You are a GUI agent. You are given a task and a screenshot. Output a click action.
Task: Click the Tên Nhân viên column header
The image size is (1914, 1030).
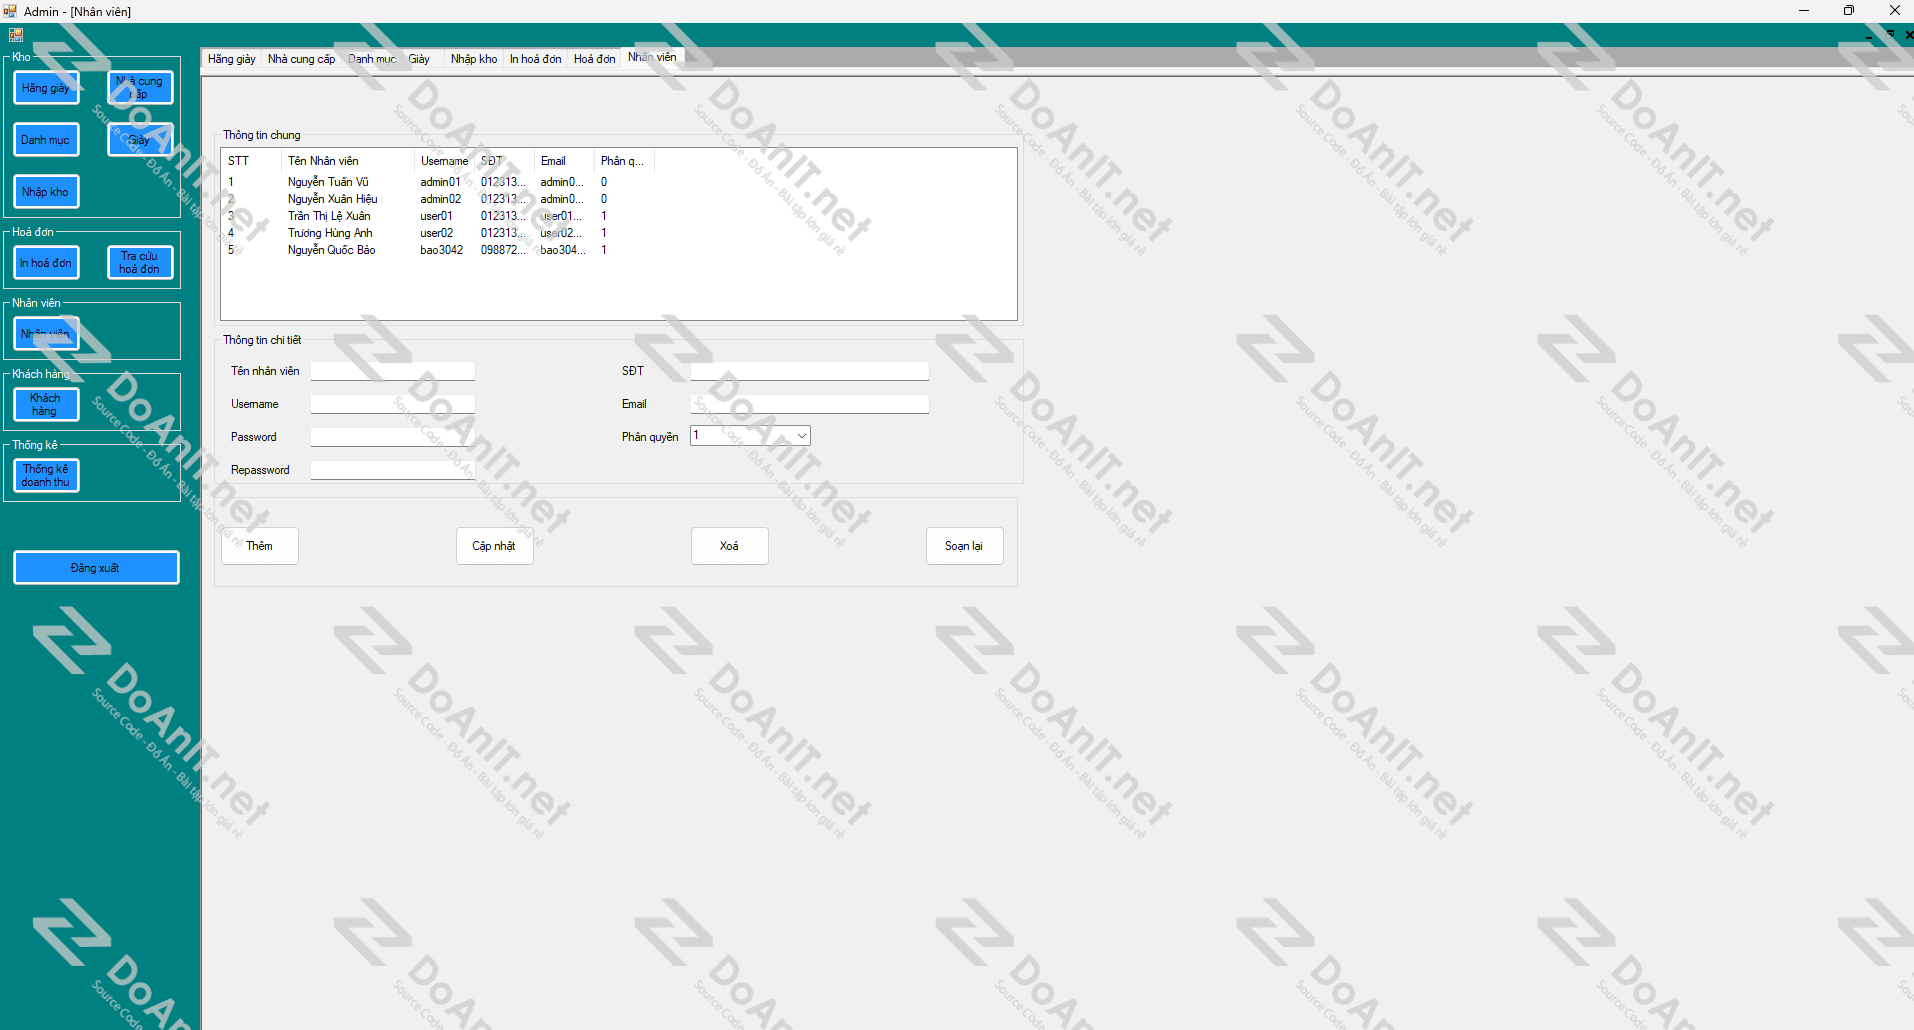point(347,161)
